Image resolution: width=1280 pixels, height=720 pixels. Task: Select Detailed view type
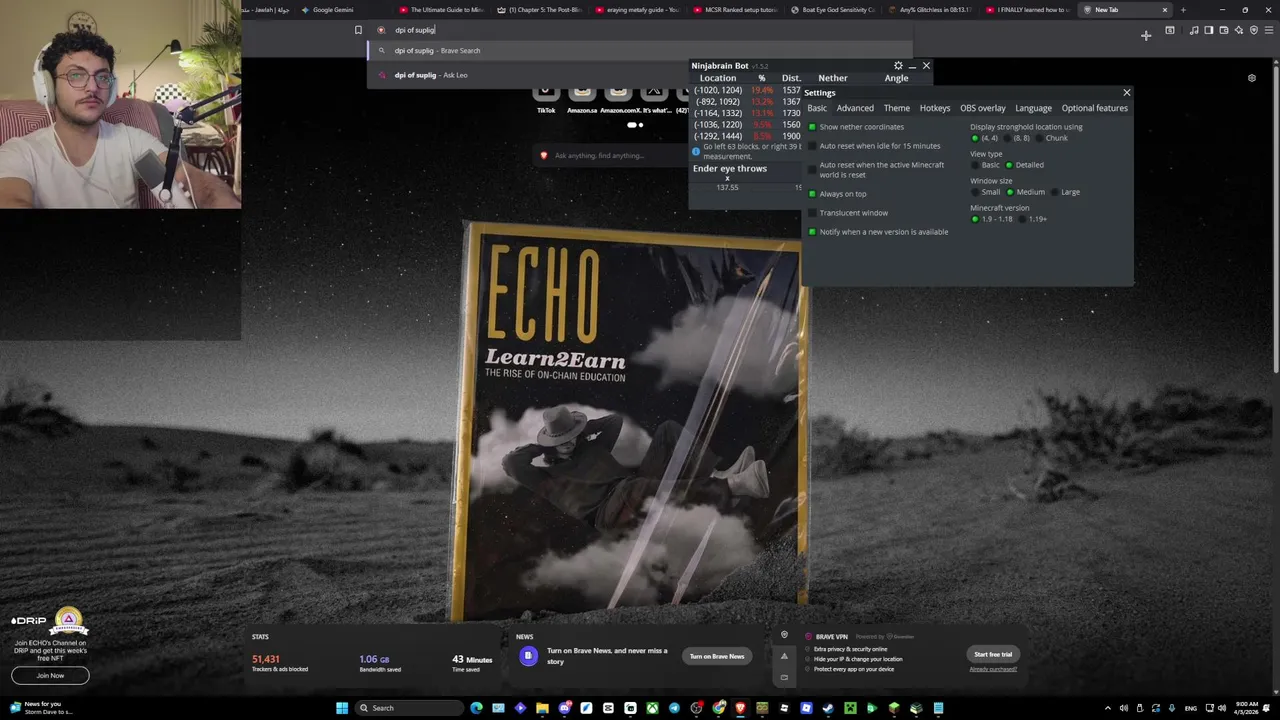[x=1025, y=165]
